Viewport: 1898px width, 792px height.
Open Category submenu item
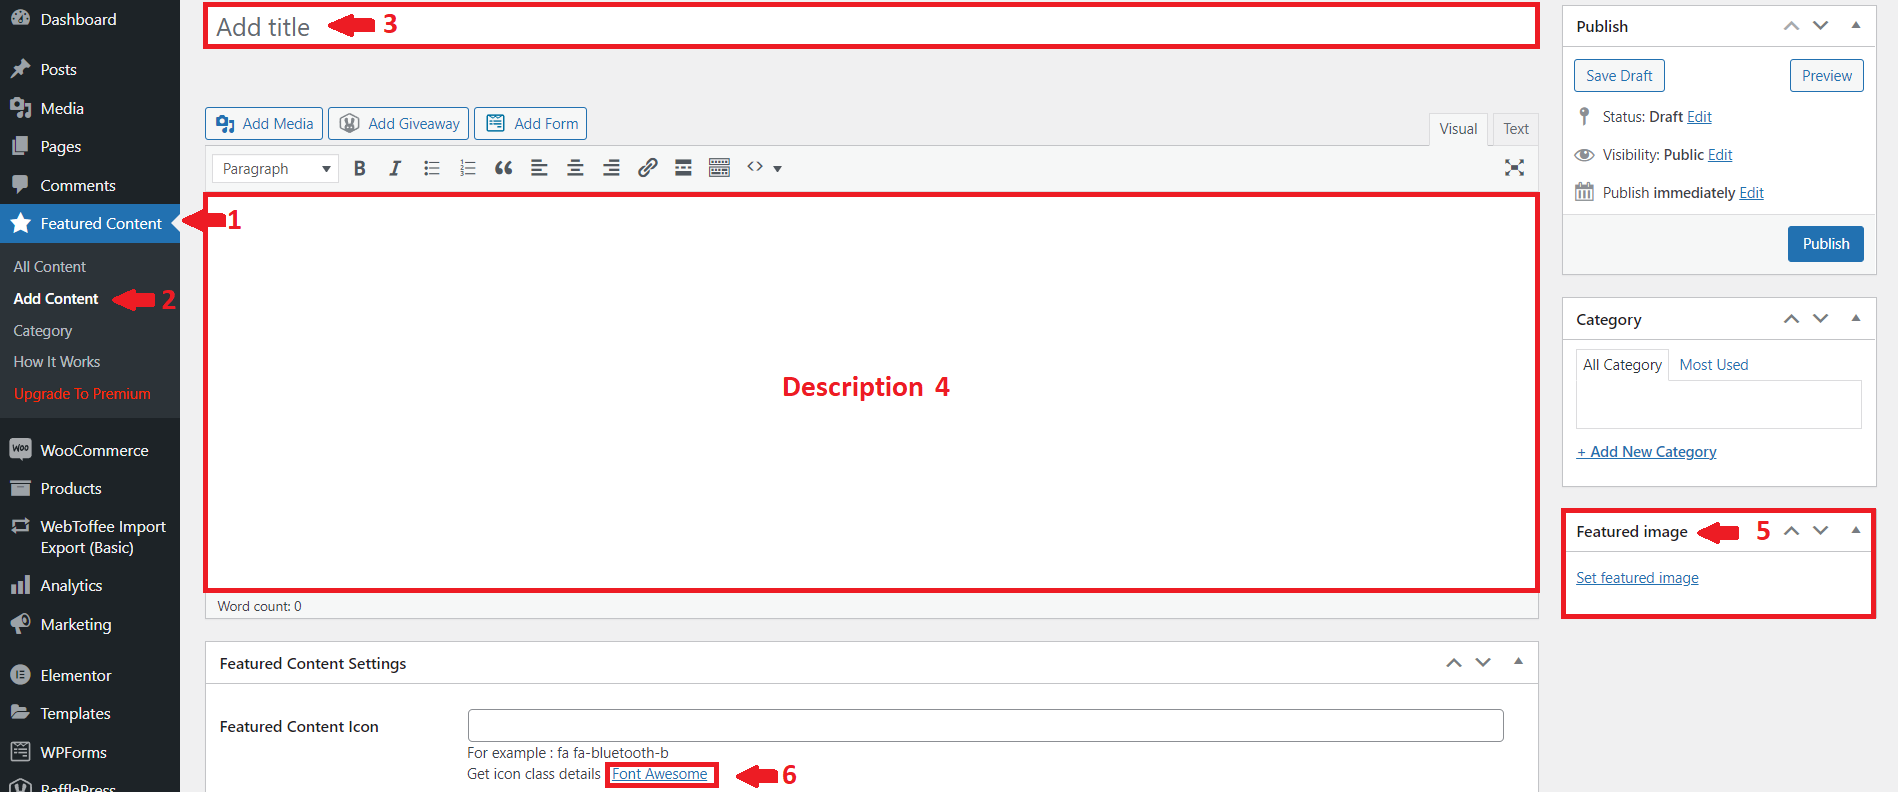pyautogui.click(x=43, y=331)
